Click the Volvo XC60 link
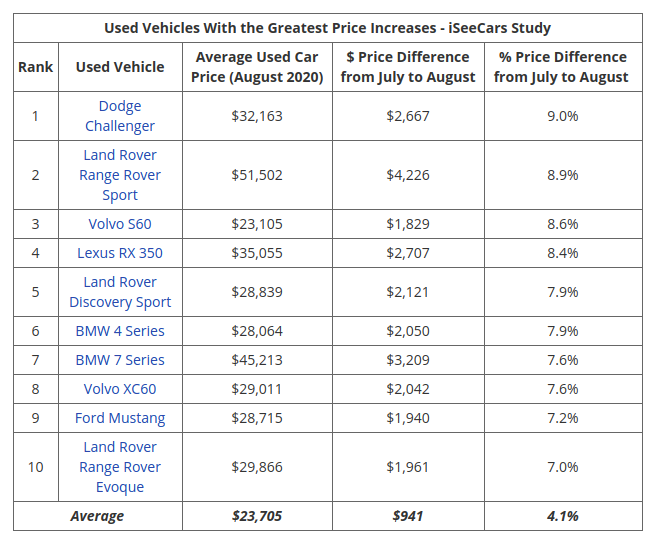 pos(120,389)
